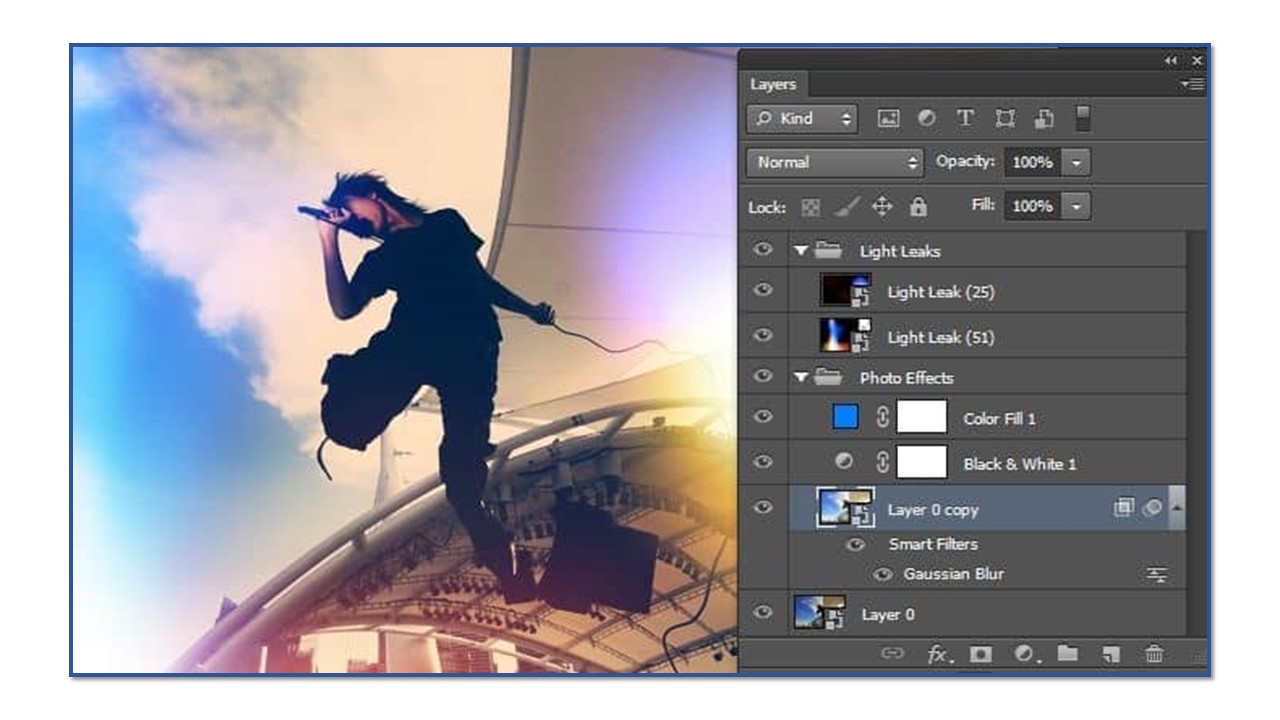The height and width of the screenshot is (720, 1280).
Task: Click the "Black & White 1" layer name
Action: pos(1020,463)
